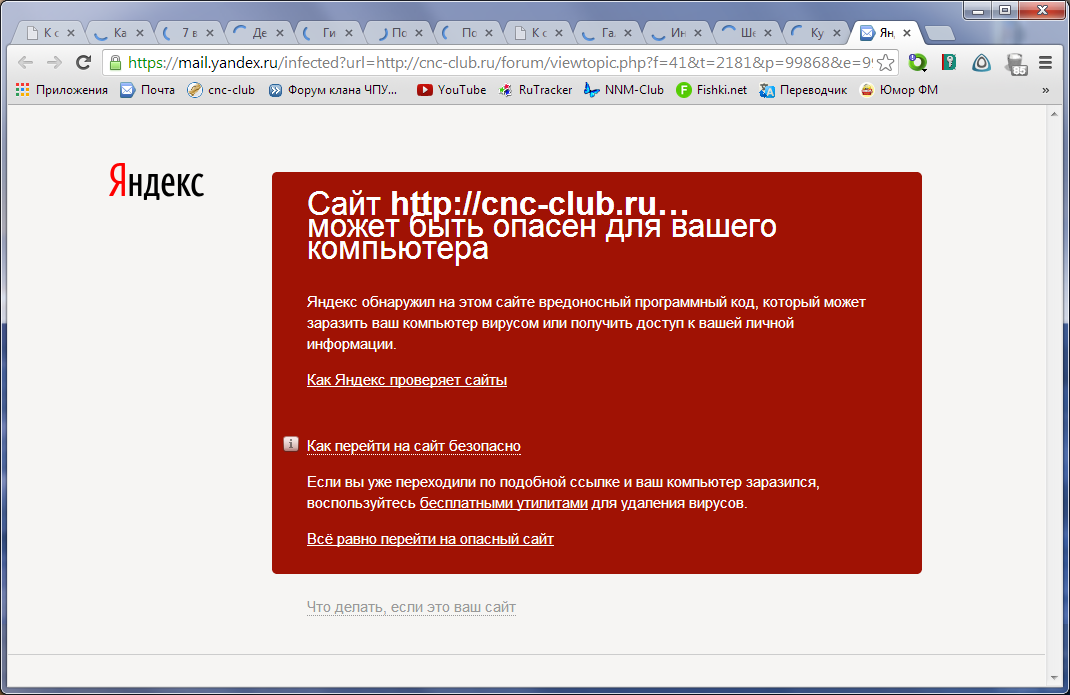Switch to the tab labeled Га
Viewport: 1070px width, 695px height.
(x=607, y=32)
